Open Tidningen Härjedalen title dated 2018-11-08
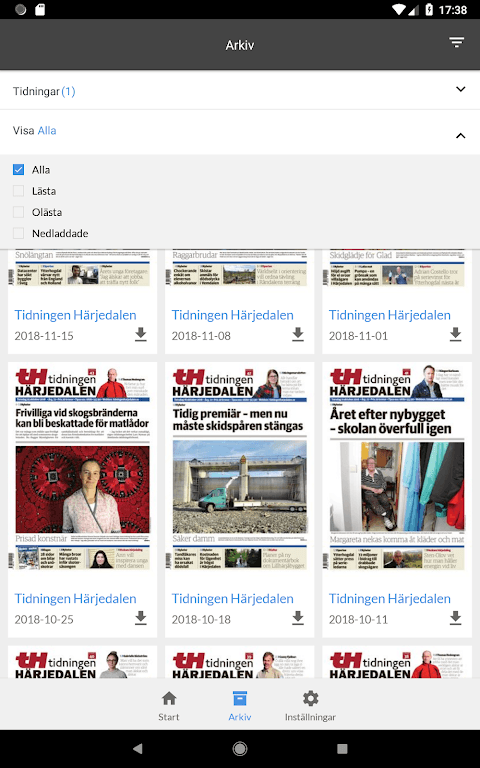The height and width of the screenshot is (768, 480). pos(233,315)
